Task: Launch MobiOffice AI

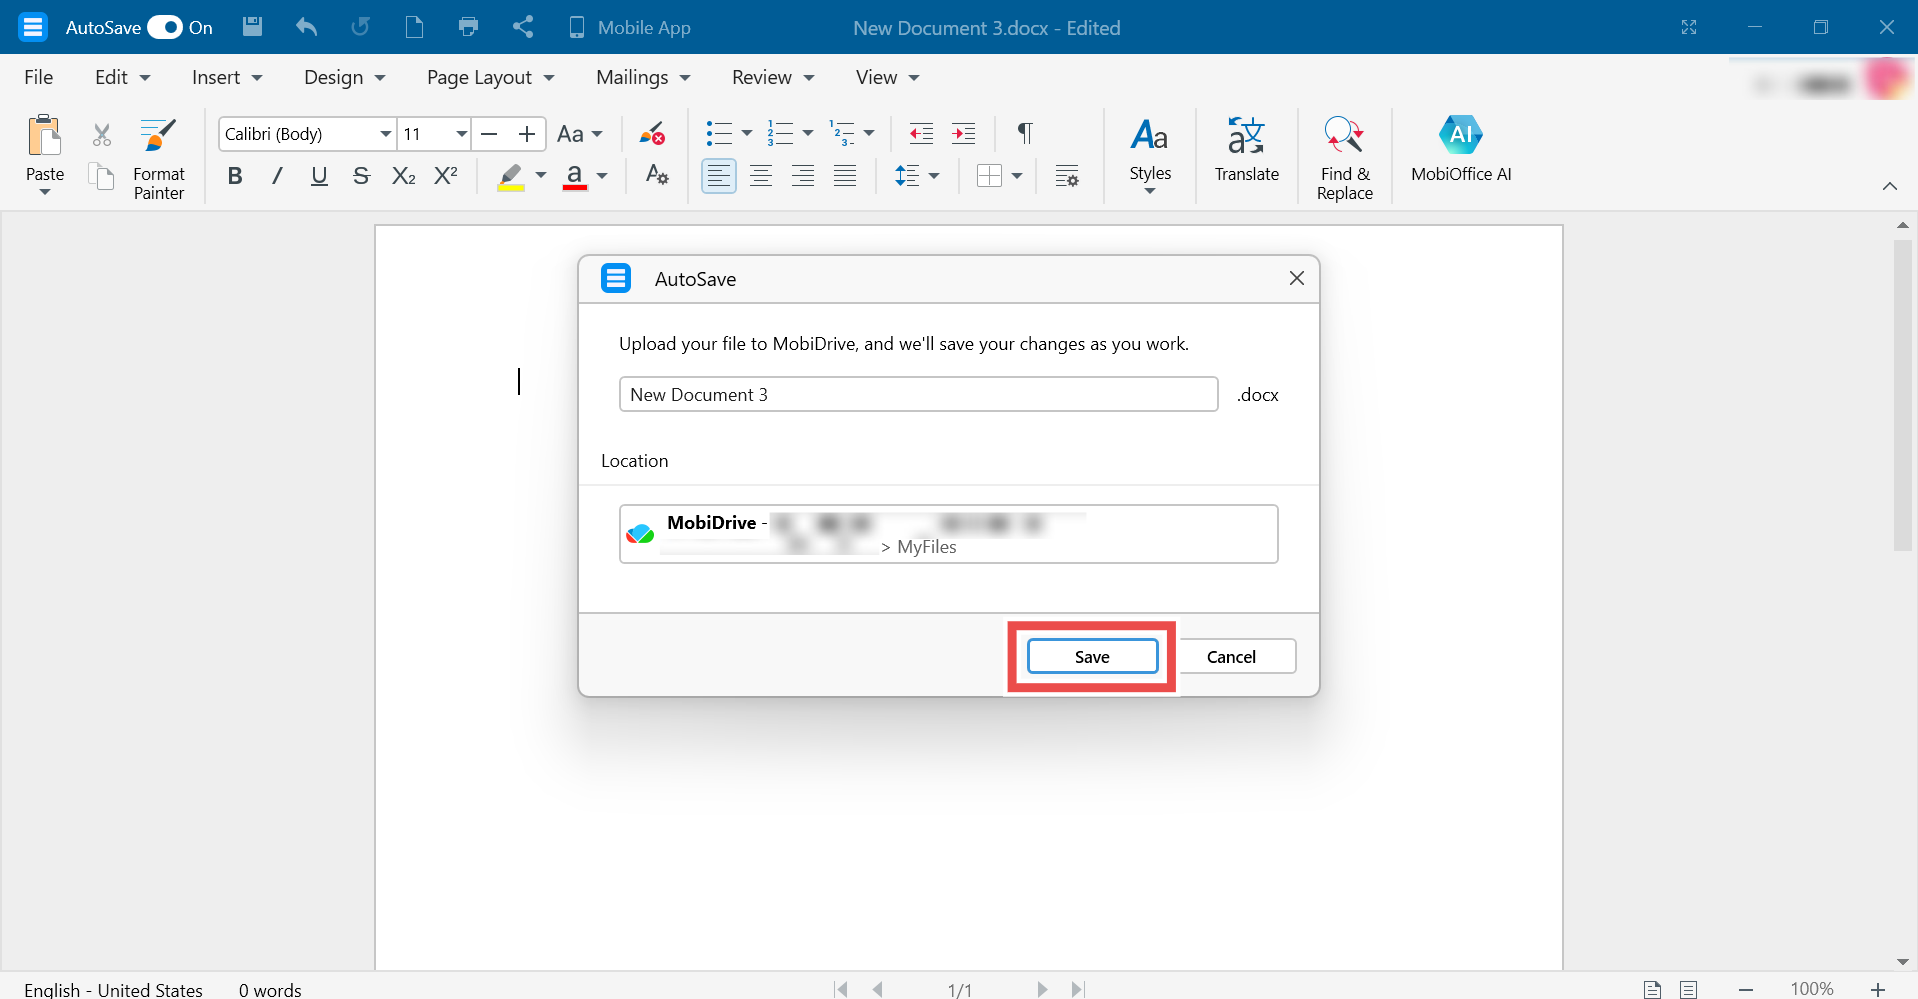Action: coord(1461,150)
